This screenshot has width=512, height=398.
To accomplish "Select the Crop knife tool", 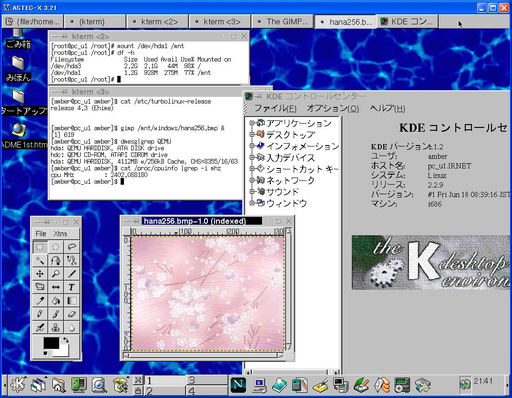I will tap(71, 274).
